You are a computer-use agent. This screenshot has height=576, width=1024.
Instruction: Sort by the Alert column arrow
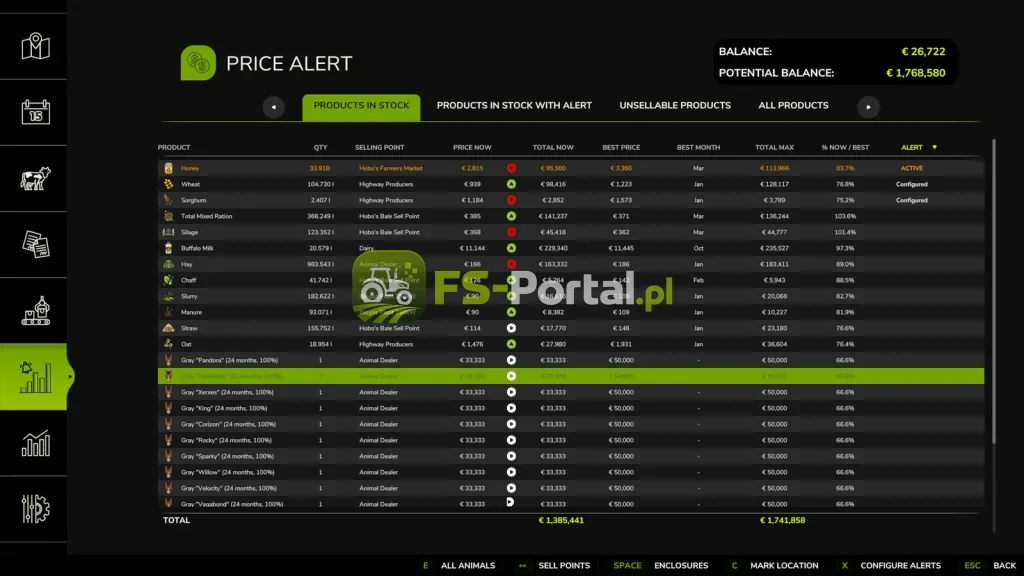point(935,148)
